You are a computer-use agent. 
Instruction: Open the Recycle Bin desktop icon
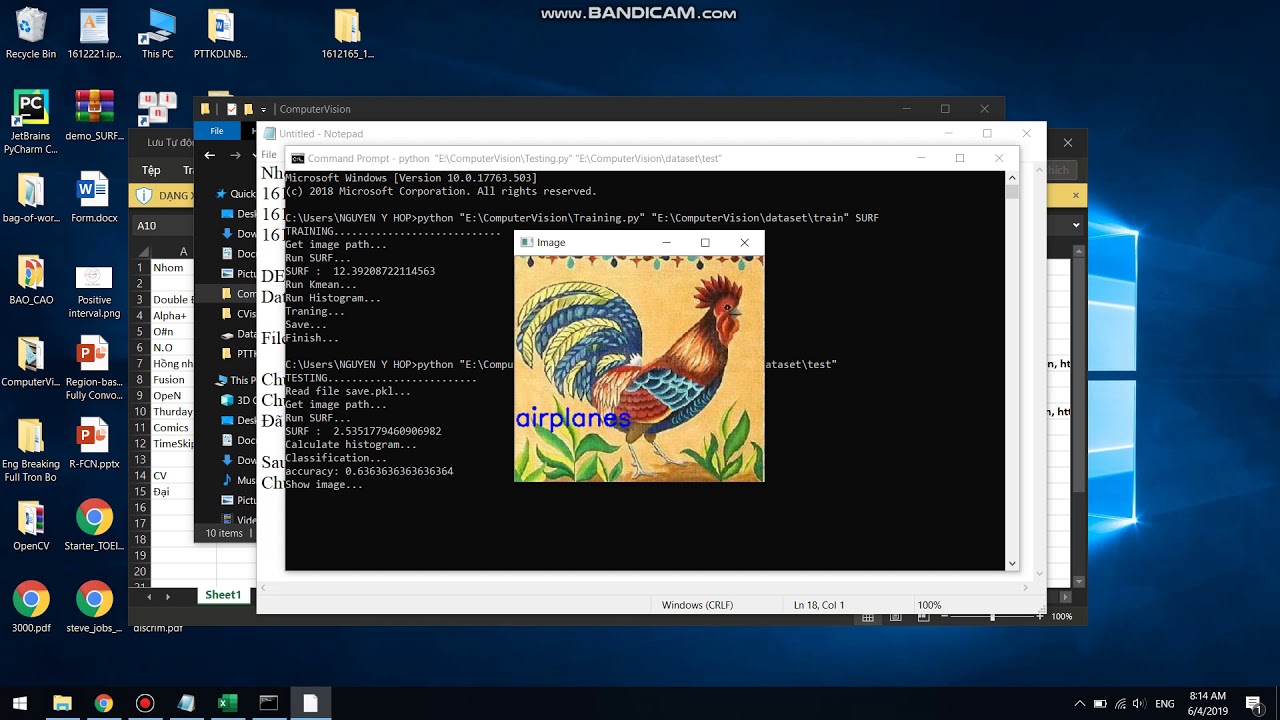coord(31,33)
